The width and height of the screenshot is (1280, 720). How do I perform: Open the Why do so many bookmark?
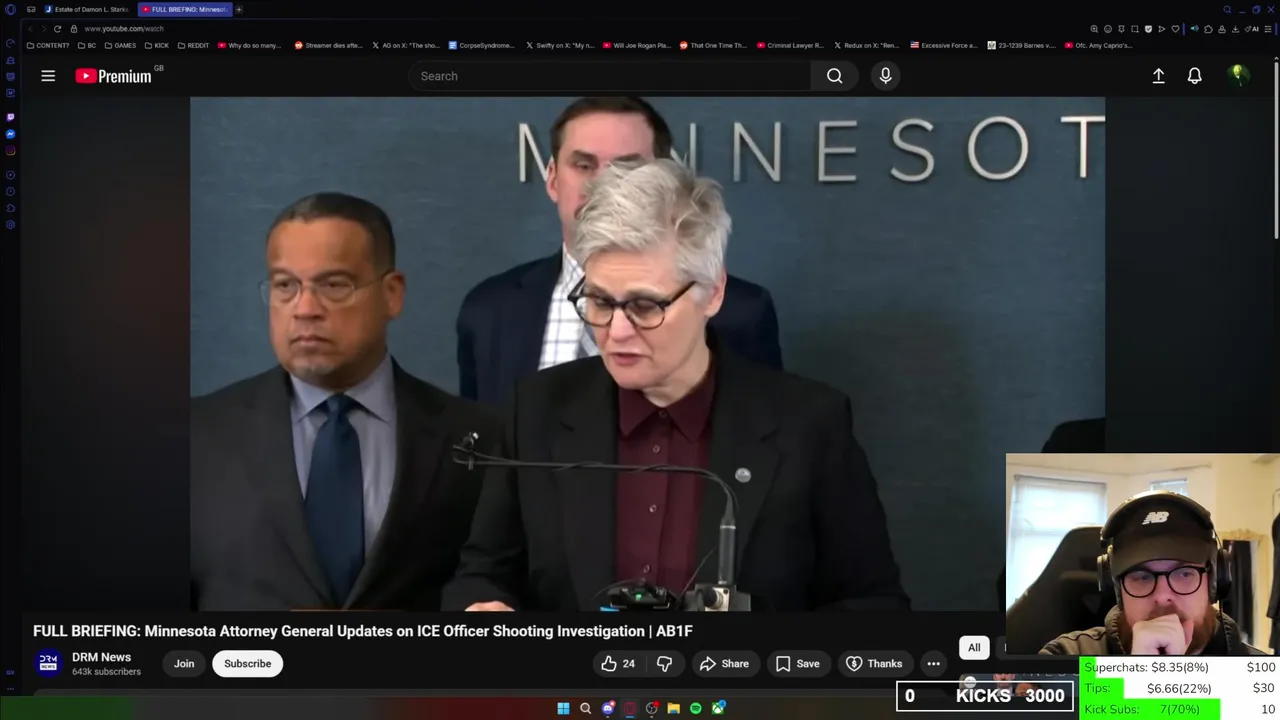(x=250, y=45)
